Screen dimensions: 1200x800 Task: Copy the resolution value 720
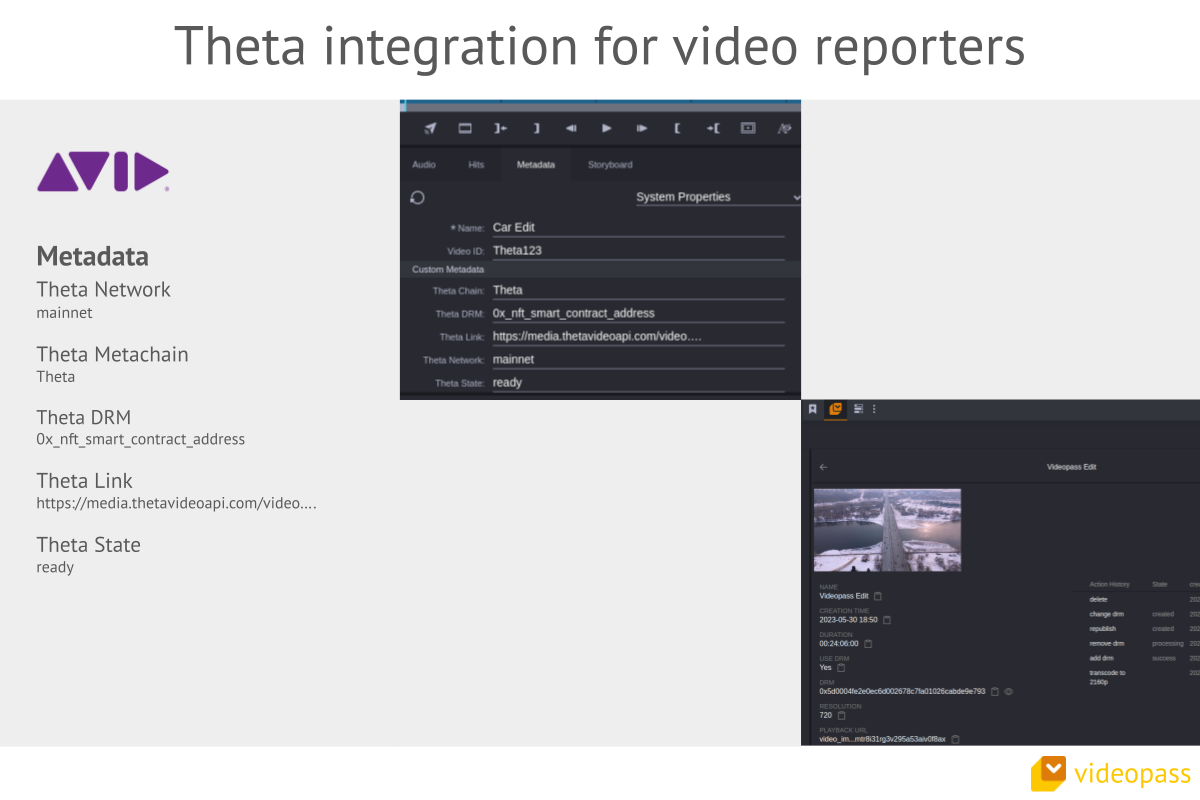click(841, 715)
